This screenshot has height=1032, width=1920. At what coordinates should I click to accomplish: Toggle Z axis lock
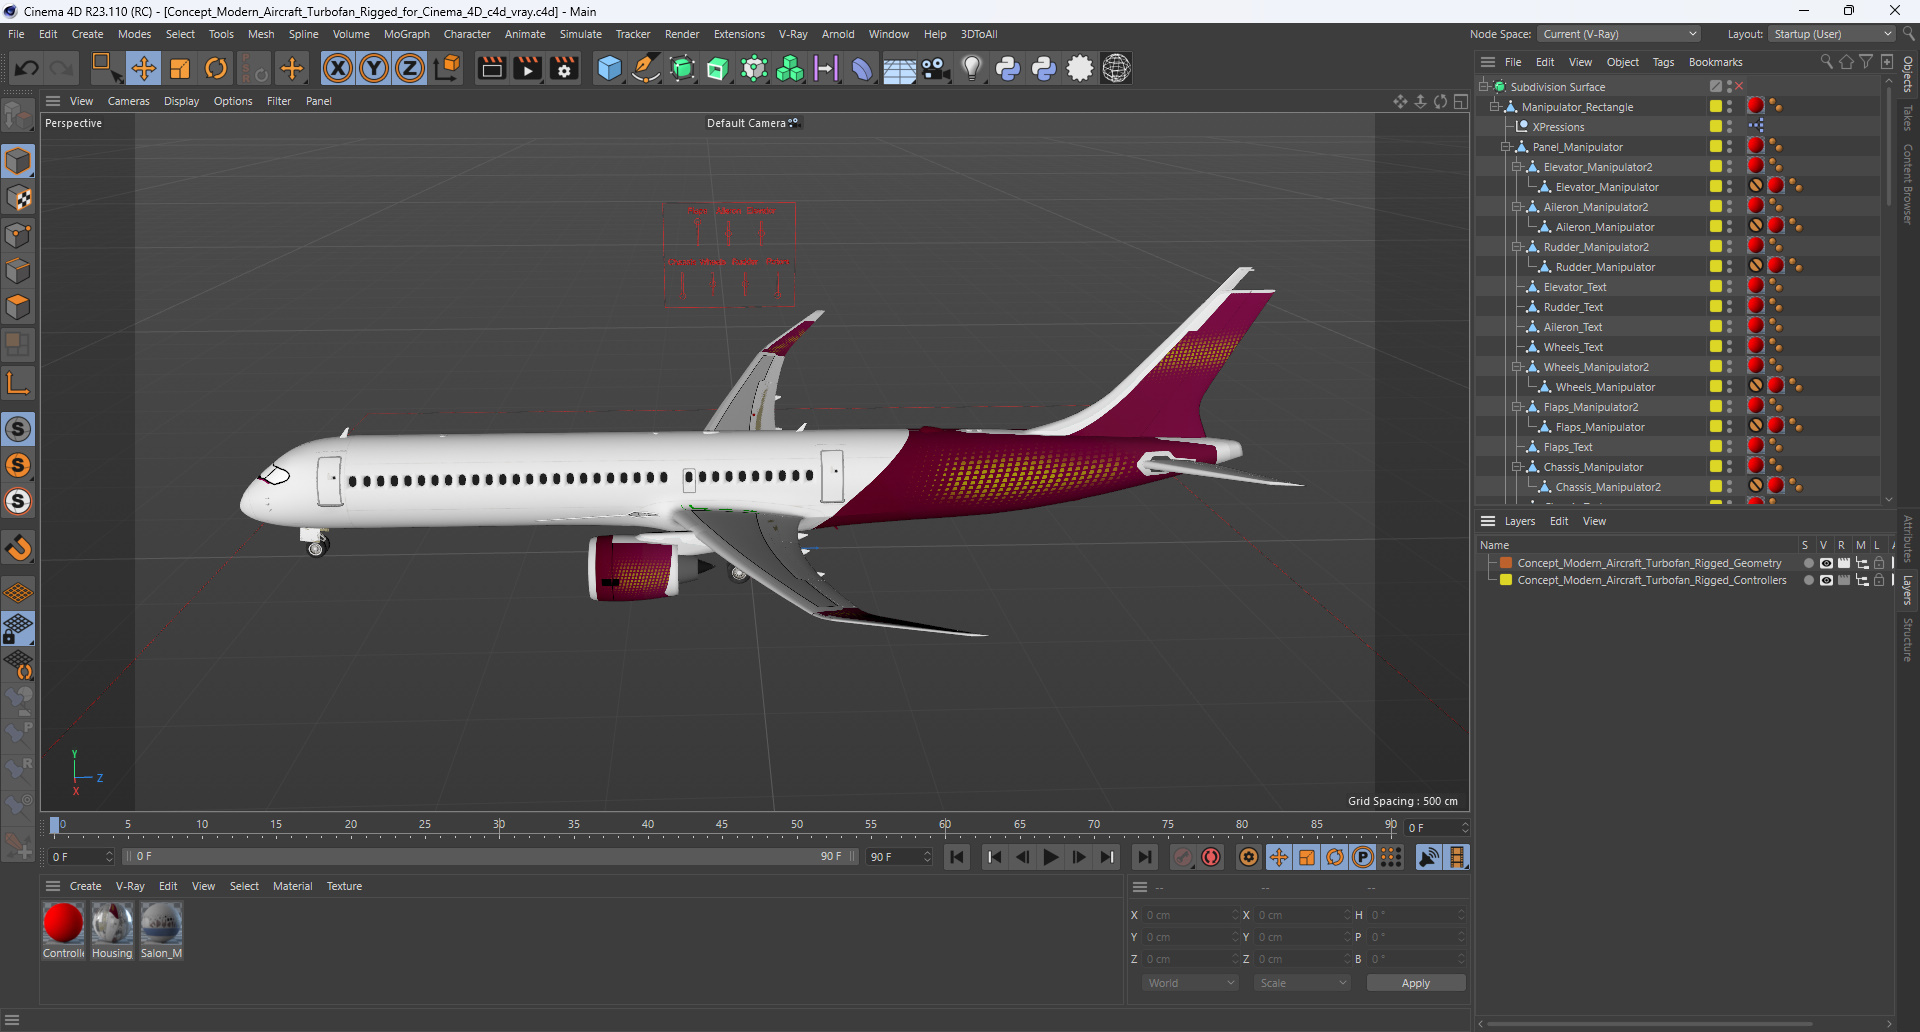[x=410, y=68]
